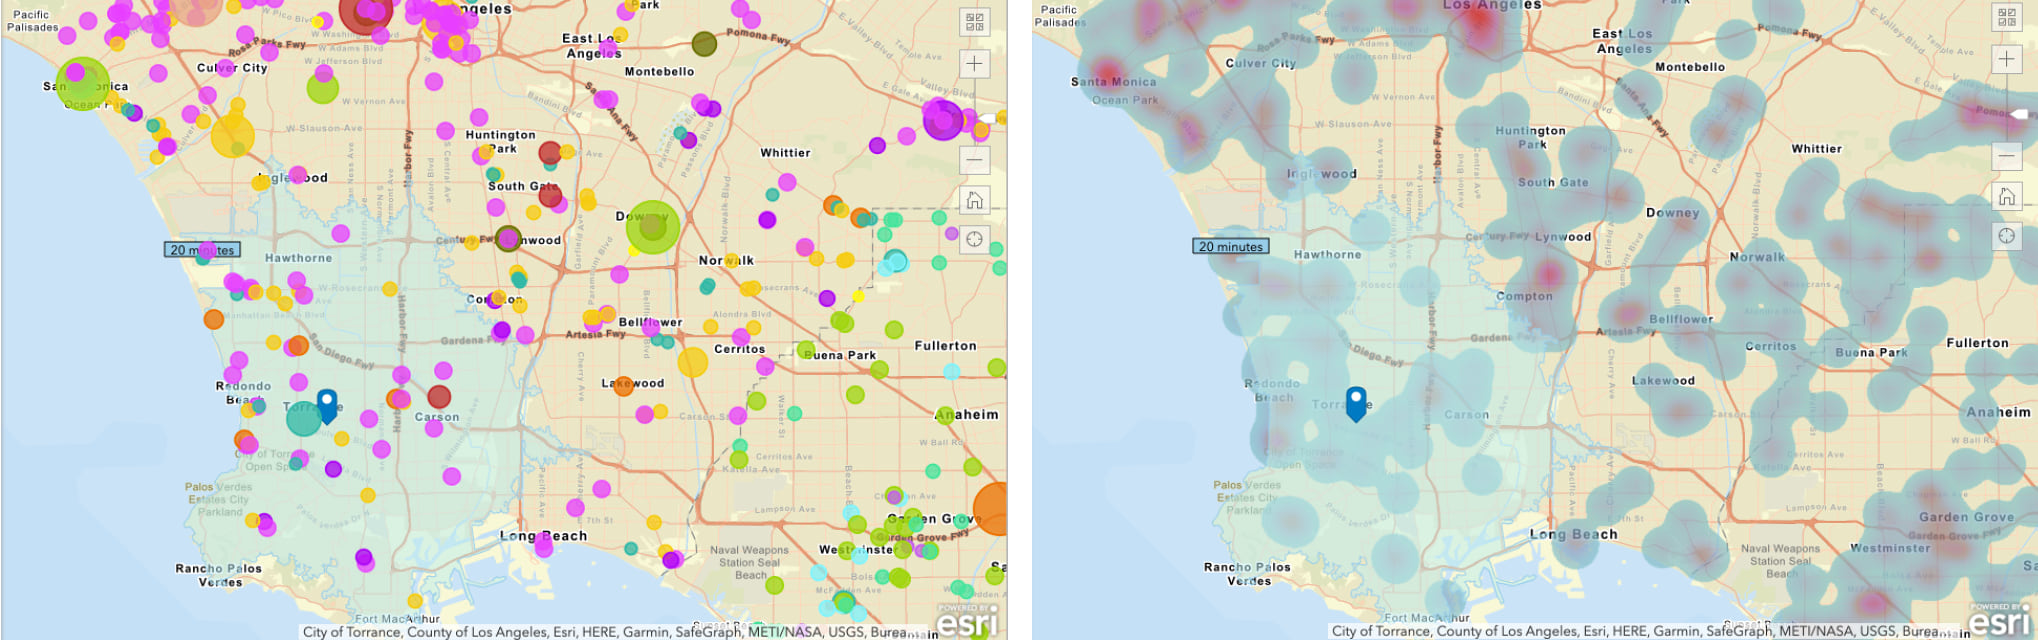This screenshot has width=2038, height=640.
Task: Click red heat hotspot near Compton
Action: [1549, 273]
